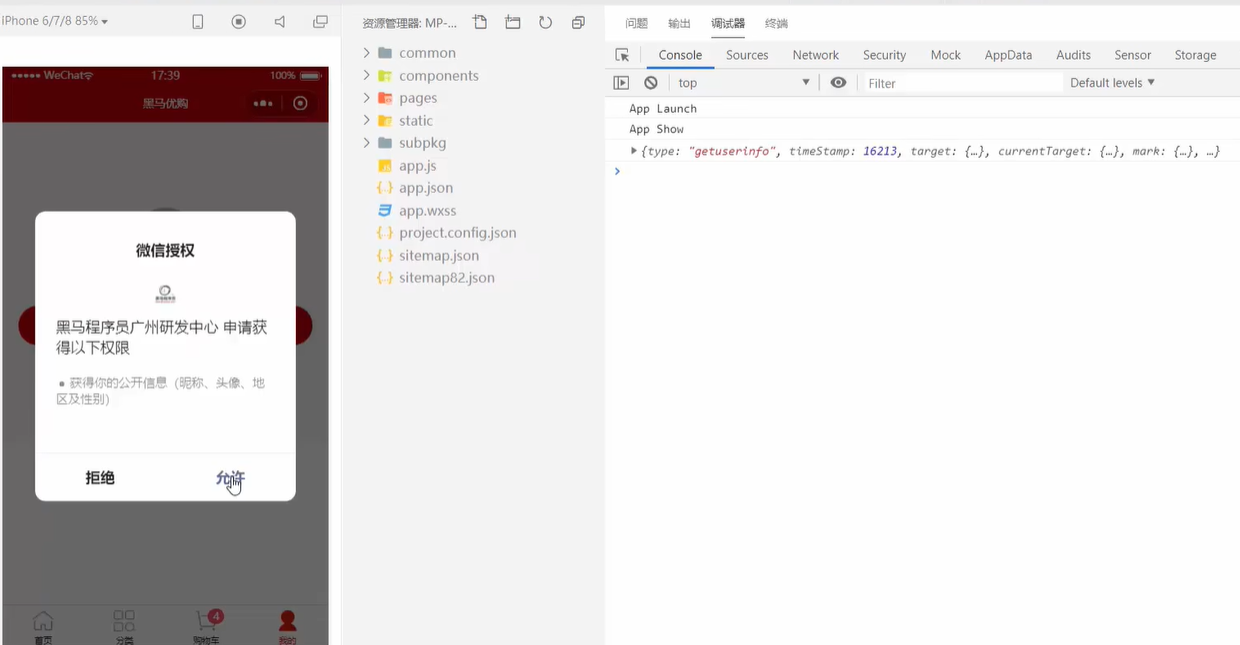
Task: Click the 微信授权 dialog title
Action: (165, 250)
